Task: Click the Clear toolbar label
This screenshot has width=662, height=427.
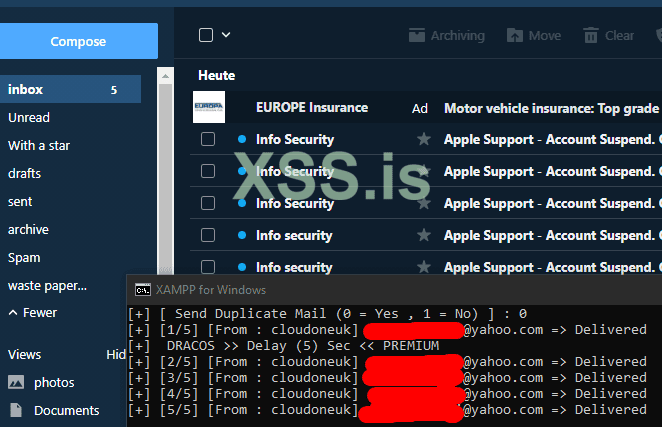Action: click(x=619, y=36)
